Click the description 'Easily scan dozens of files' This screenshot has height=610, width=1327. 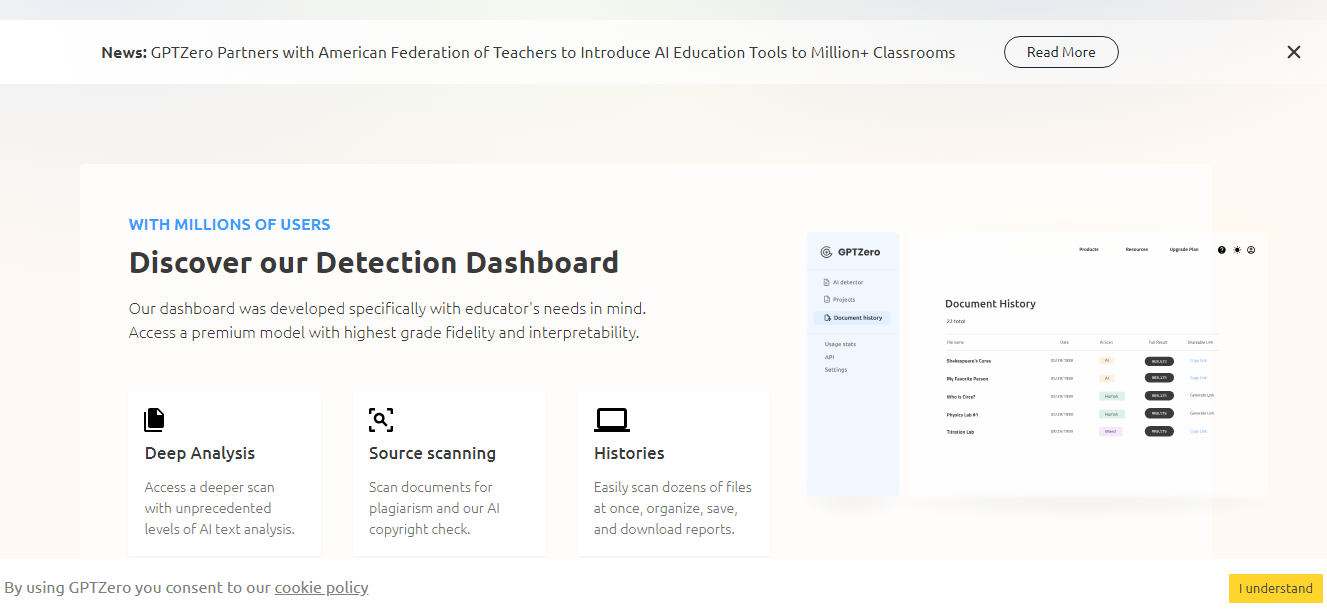673,508
